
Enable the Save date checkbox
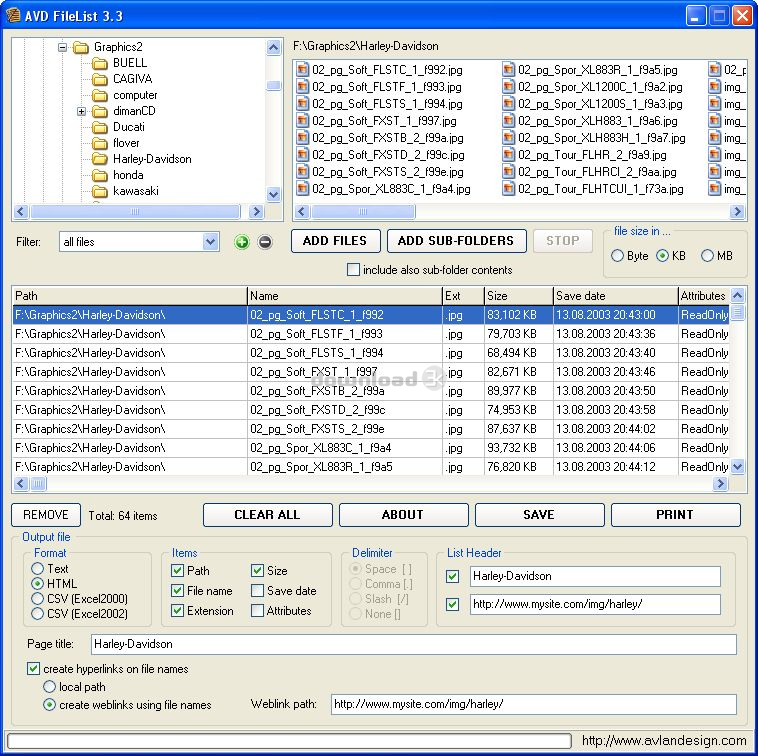[258, 591]
